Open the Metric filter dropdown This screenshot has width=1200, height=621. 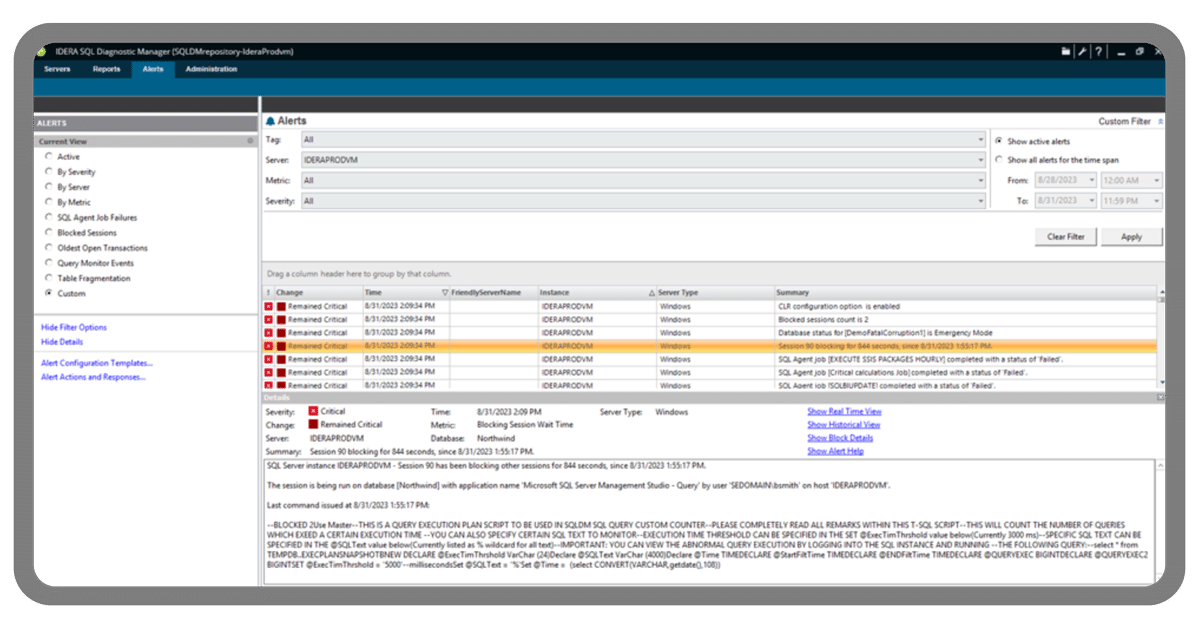pos(979,178)
